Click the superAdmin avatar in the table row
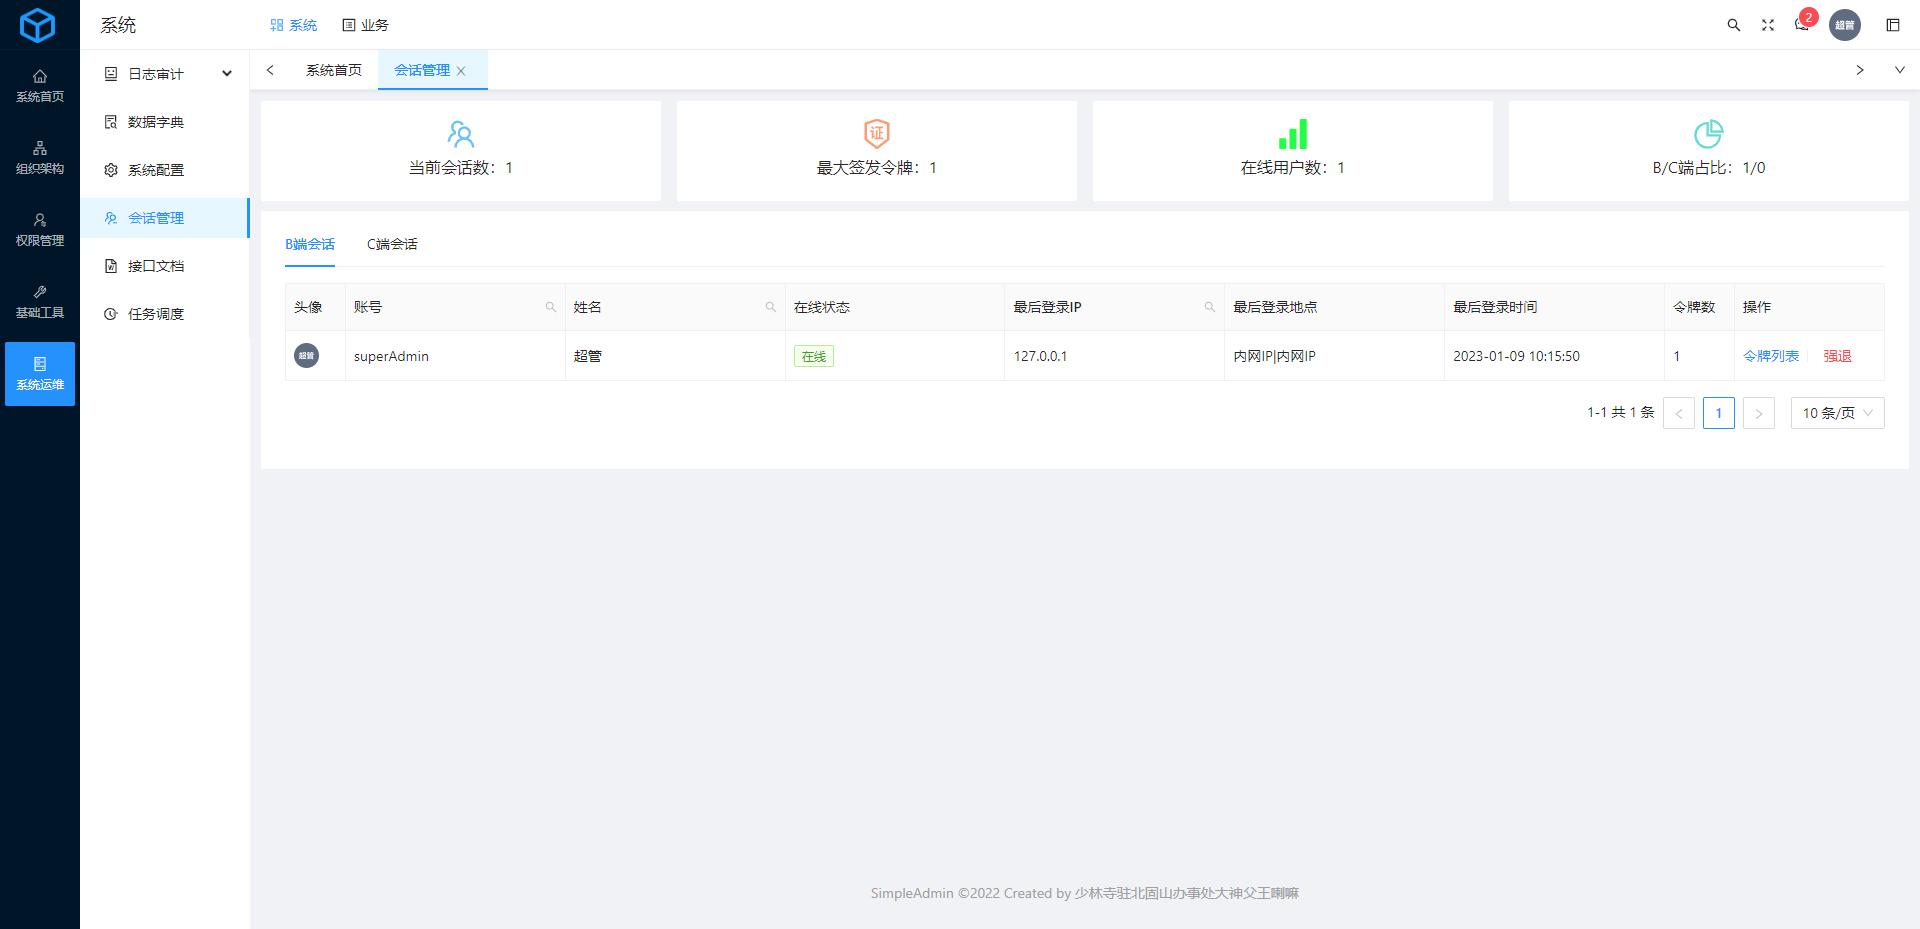This screenshot has width=1920, height=929. pos(306,355)
